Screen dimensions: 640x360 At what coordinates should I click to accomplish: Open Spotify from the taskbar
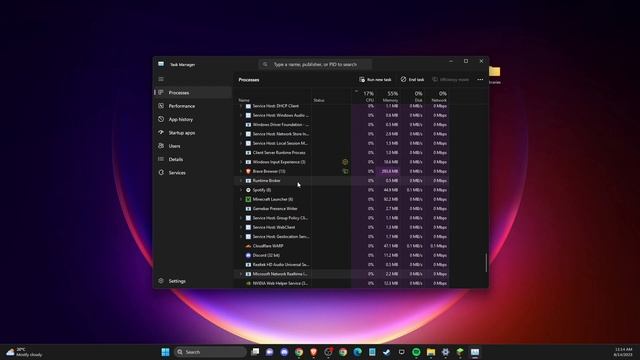(416, 352)
